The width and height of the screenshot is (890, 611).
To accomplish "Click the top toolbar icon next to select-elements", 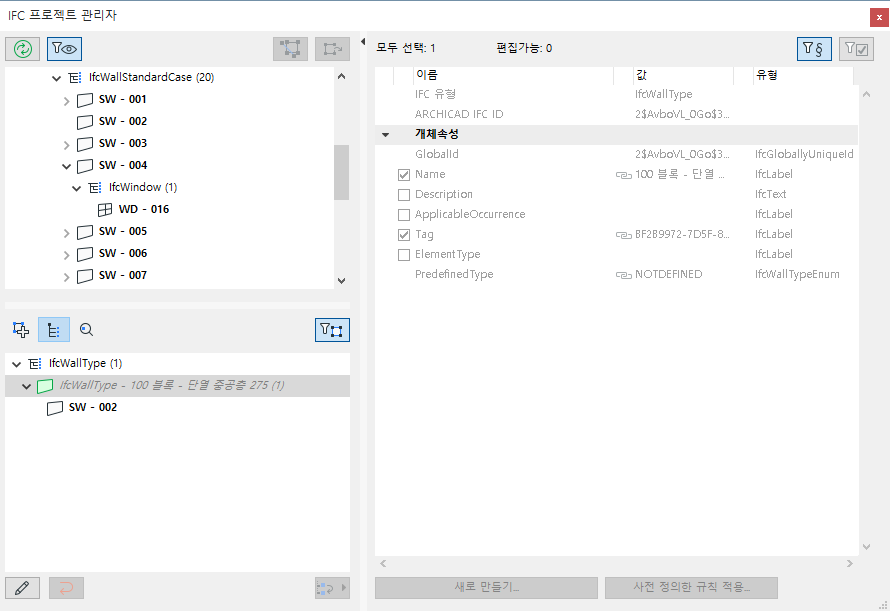I will [x=333, y=49].
